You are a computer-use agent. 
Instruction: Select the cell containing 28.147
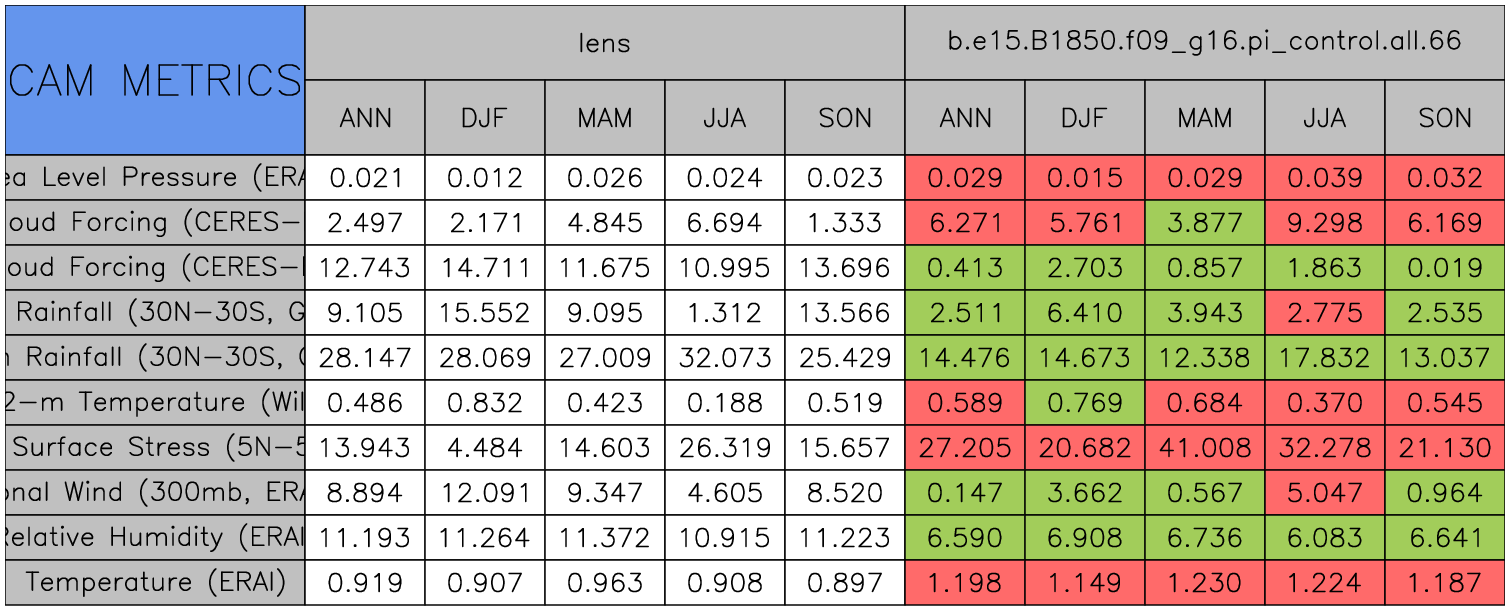pos(365,357)
